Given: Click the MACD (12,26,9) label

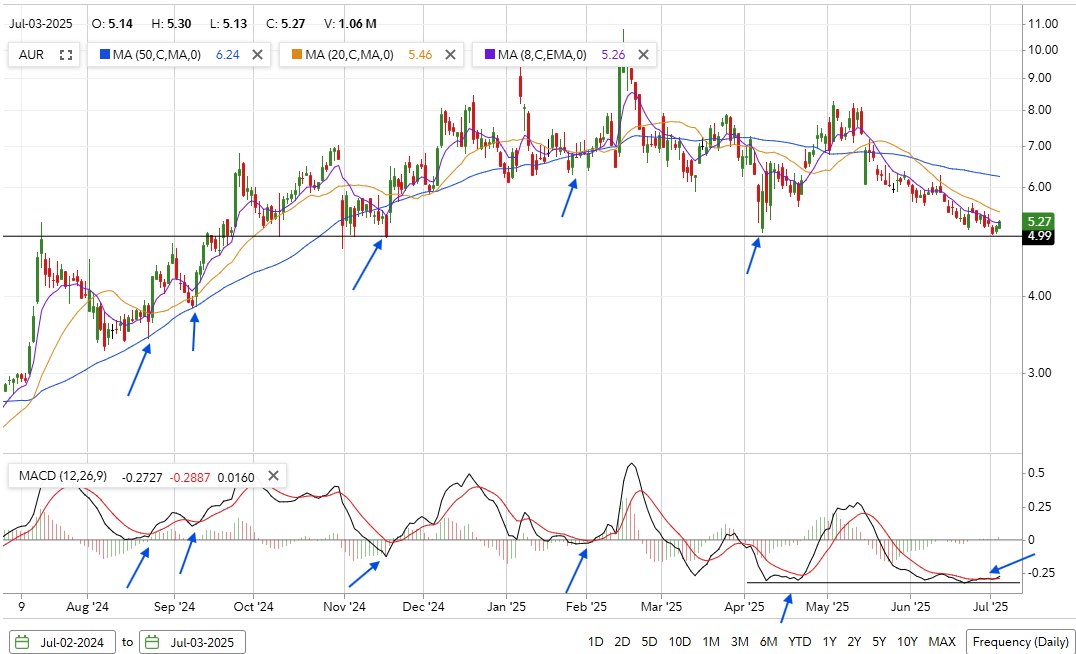Looking at the screenshot, I should tap(62, 476).
